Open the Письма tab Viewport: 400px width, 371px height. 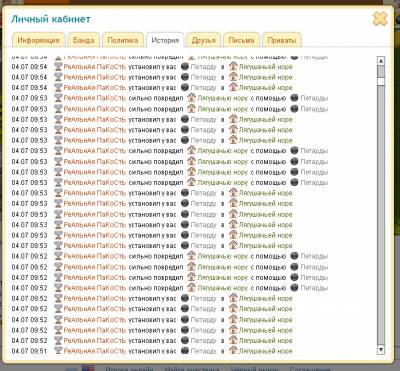tap(241, 40)
